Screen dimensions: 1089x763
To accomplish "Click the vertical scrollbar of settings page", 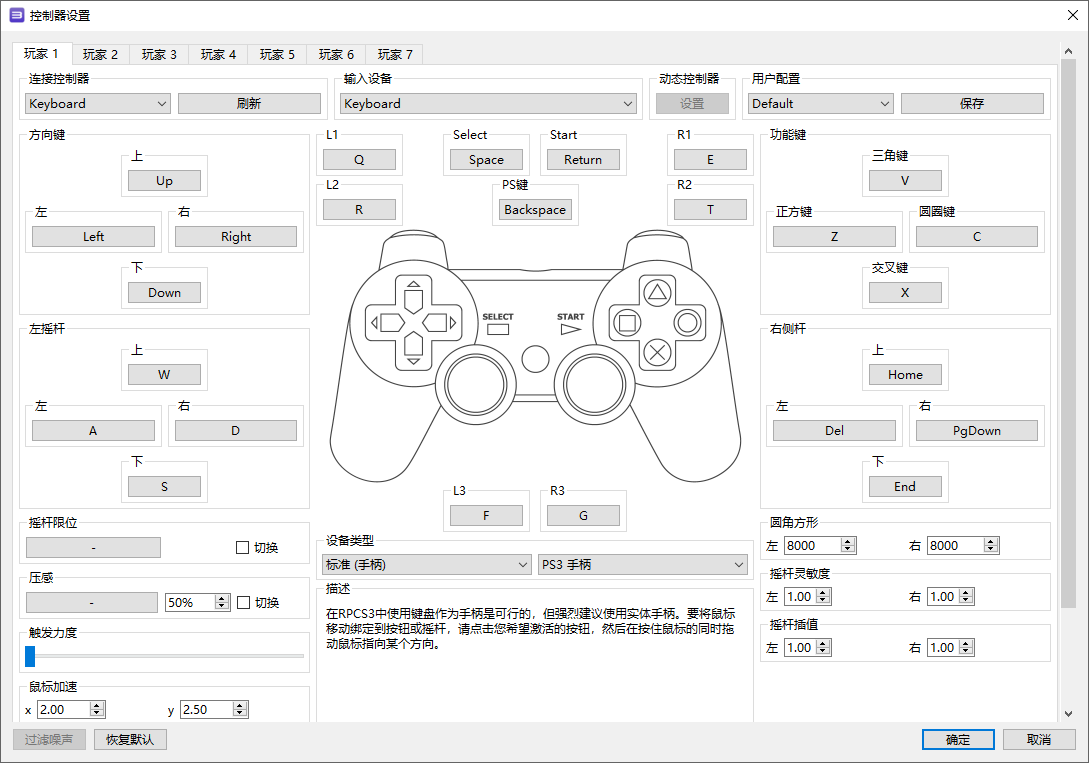I will point(1068,333).
